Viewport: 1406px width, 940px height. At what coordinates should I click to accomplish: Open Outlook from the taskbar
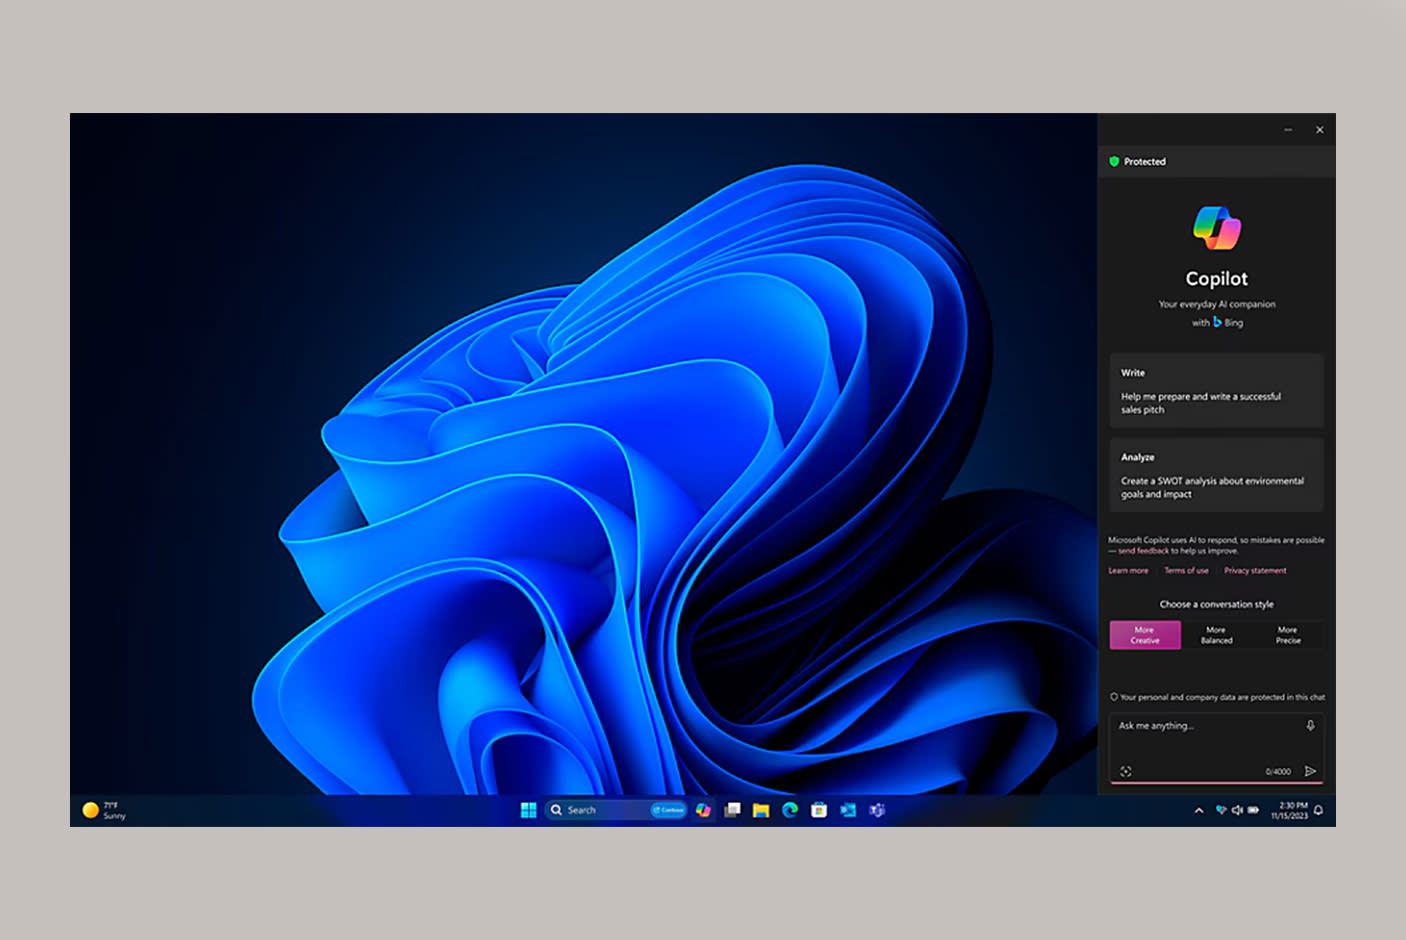tap(848, 810)
